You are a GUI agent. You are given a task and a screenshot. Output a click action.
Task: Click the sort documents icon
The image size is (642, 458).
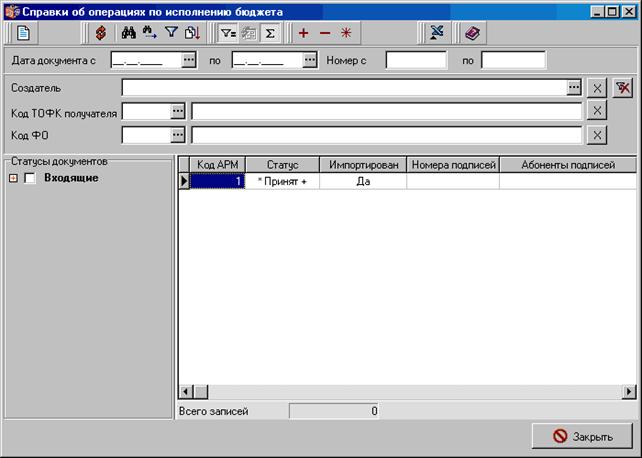tap(192, 33)
